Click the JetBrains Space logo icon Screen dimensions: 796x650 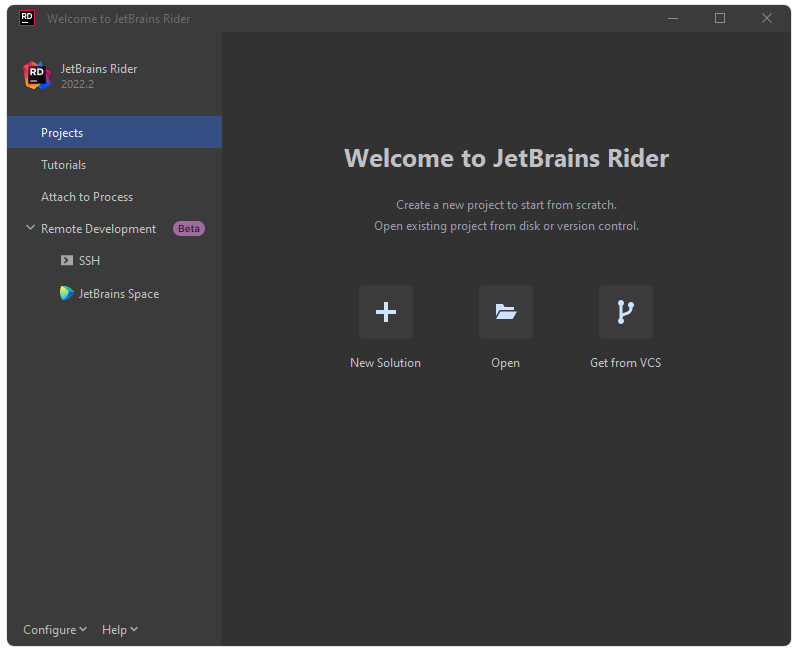point(67,293)
